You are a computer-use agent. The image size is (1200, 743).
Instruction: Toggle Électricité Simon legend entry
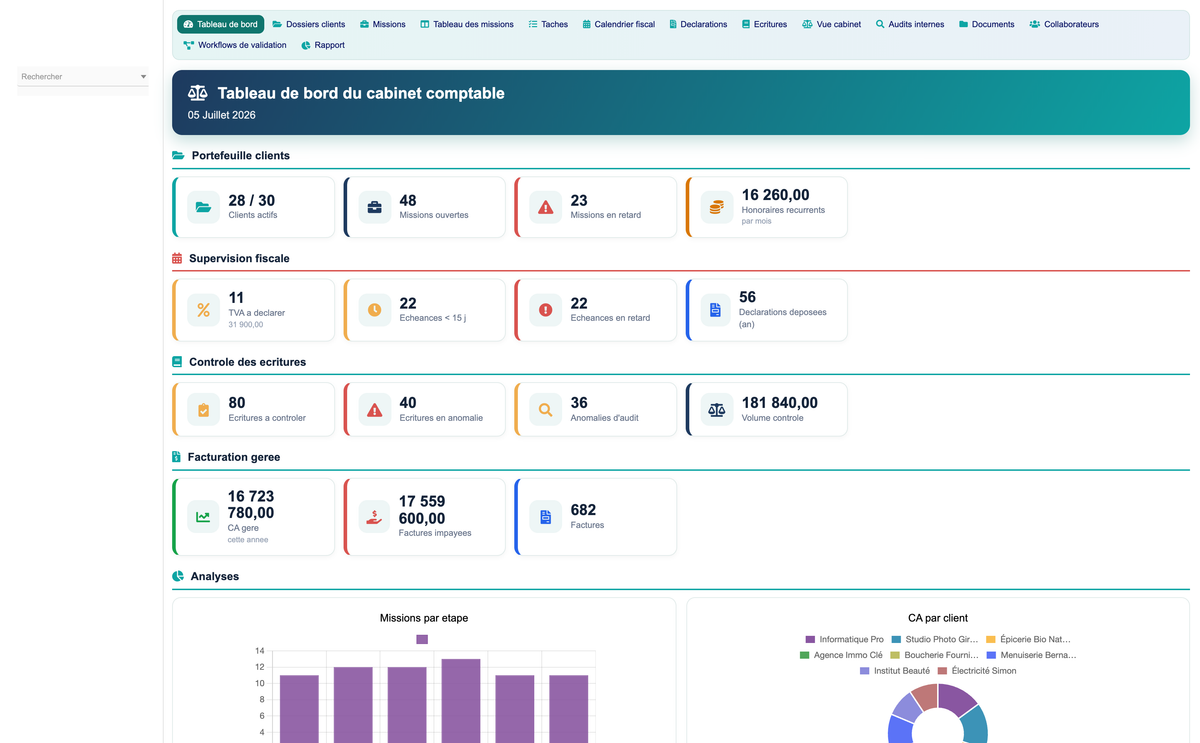pyautogui.click(x=976, y=671)
